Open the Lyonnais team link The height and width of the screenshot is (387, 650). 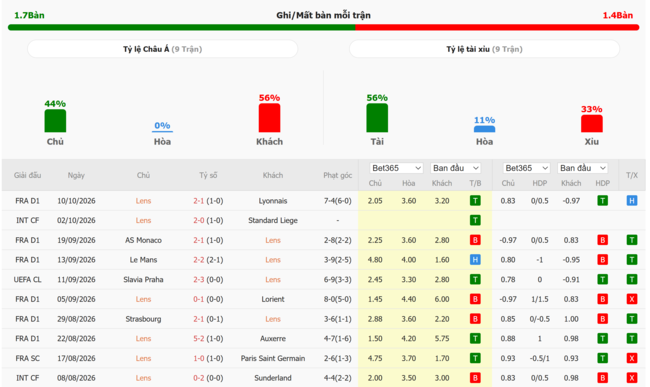[x=273, y=201]
